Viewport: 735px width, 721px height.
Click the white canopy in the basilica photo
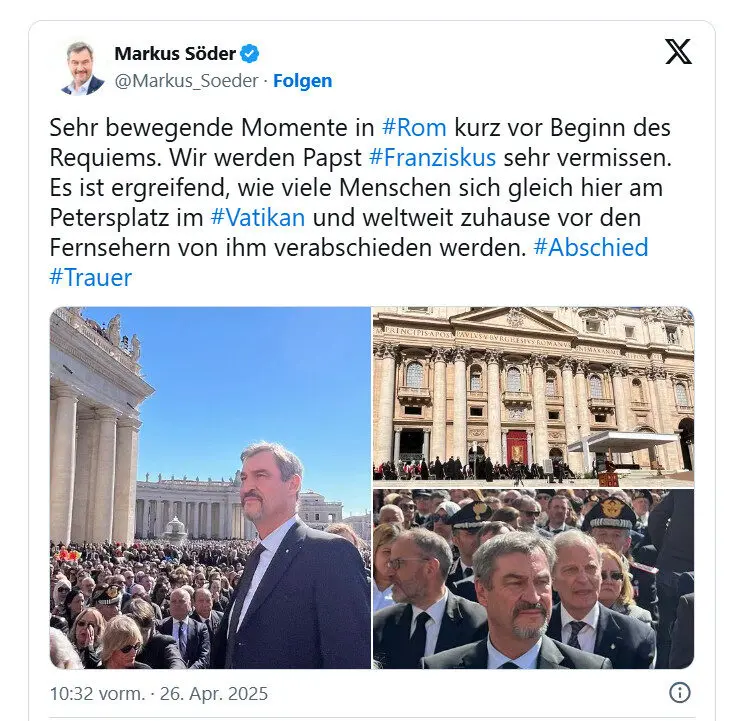coord(623,443)
